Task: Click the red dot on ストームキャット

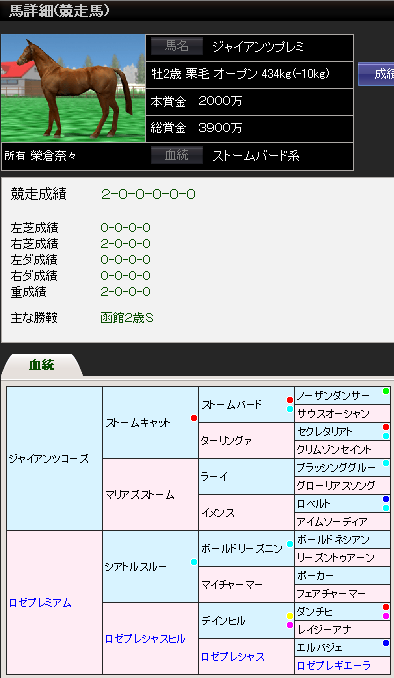Action: coord(194,418)
